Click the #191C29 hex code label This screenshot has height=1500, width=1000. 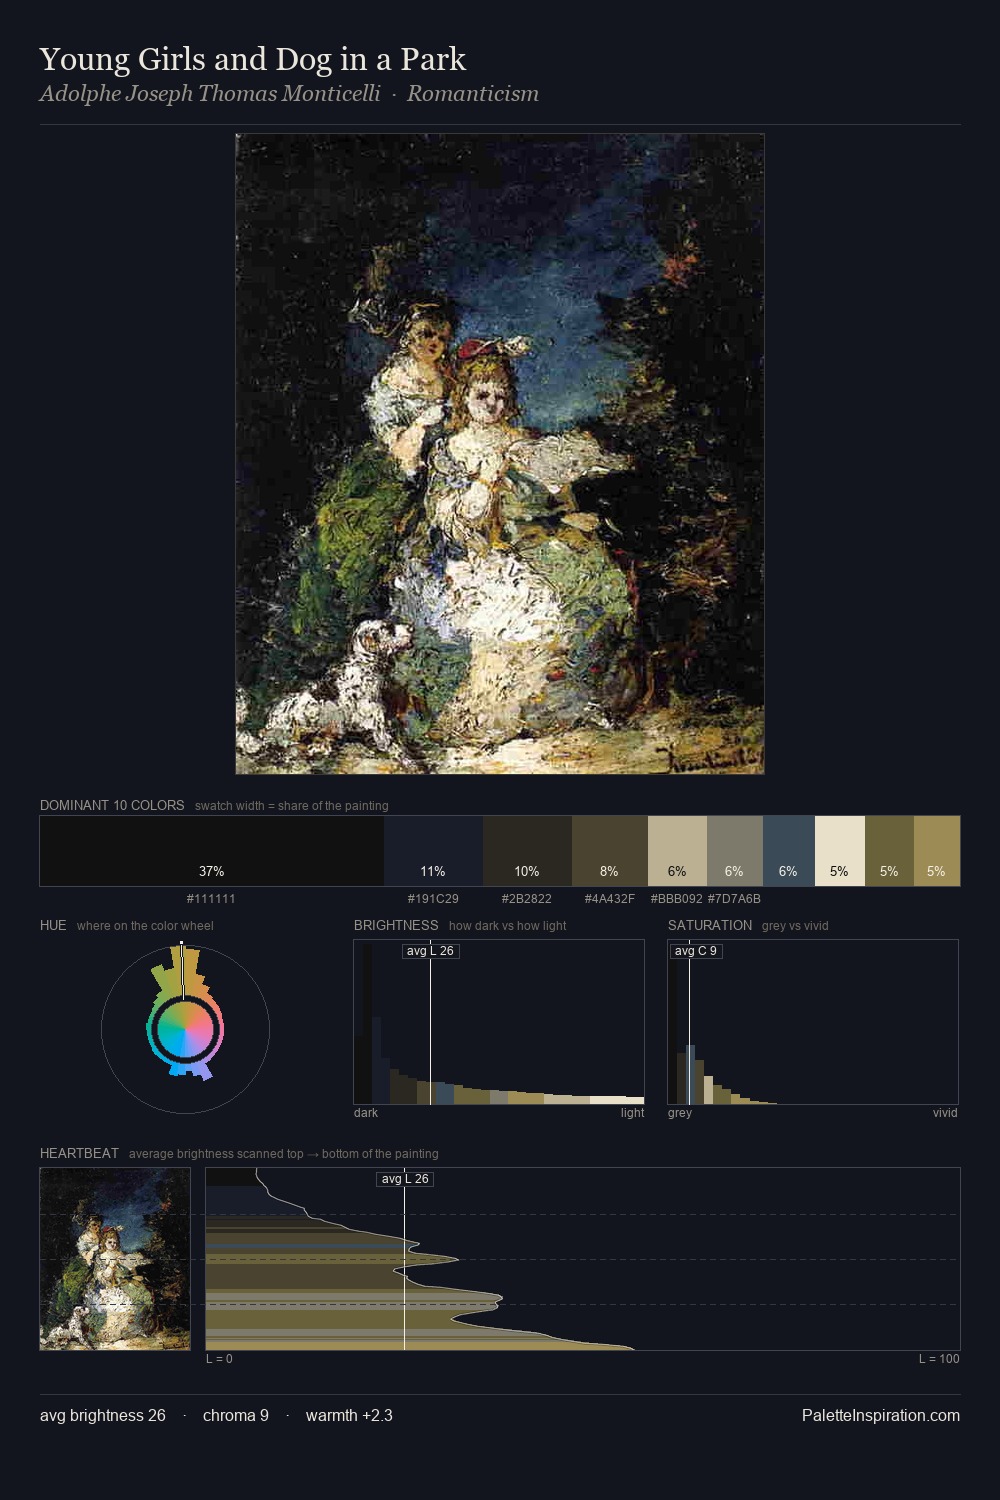pyautogui.click(x=433, y=898)
